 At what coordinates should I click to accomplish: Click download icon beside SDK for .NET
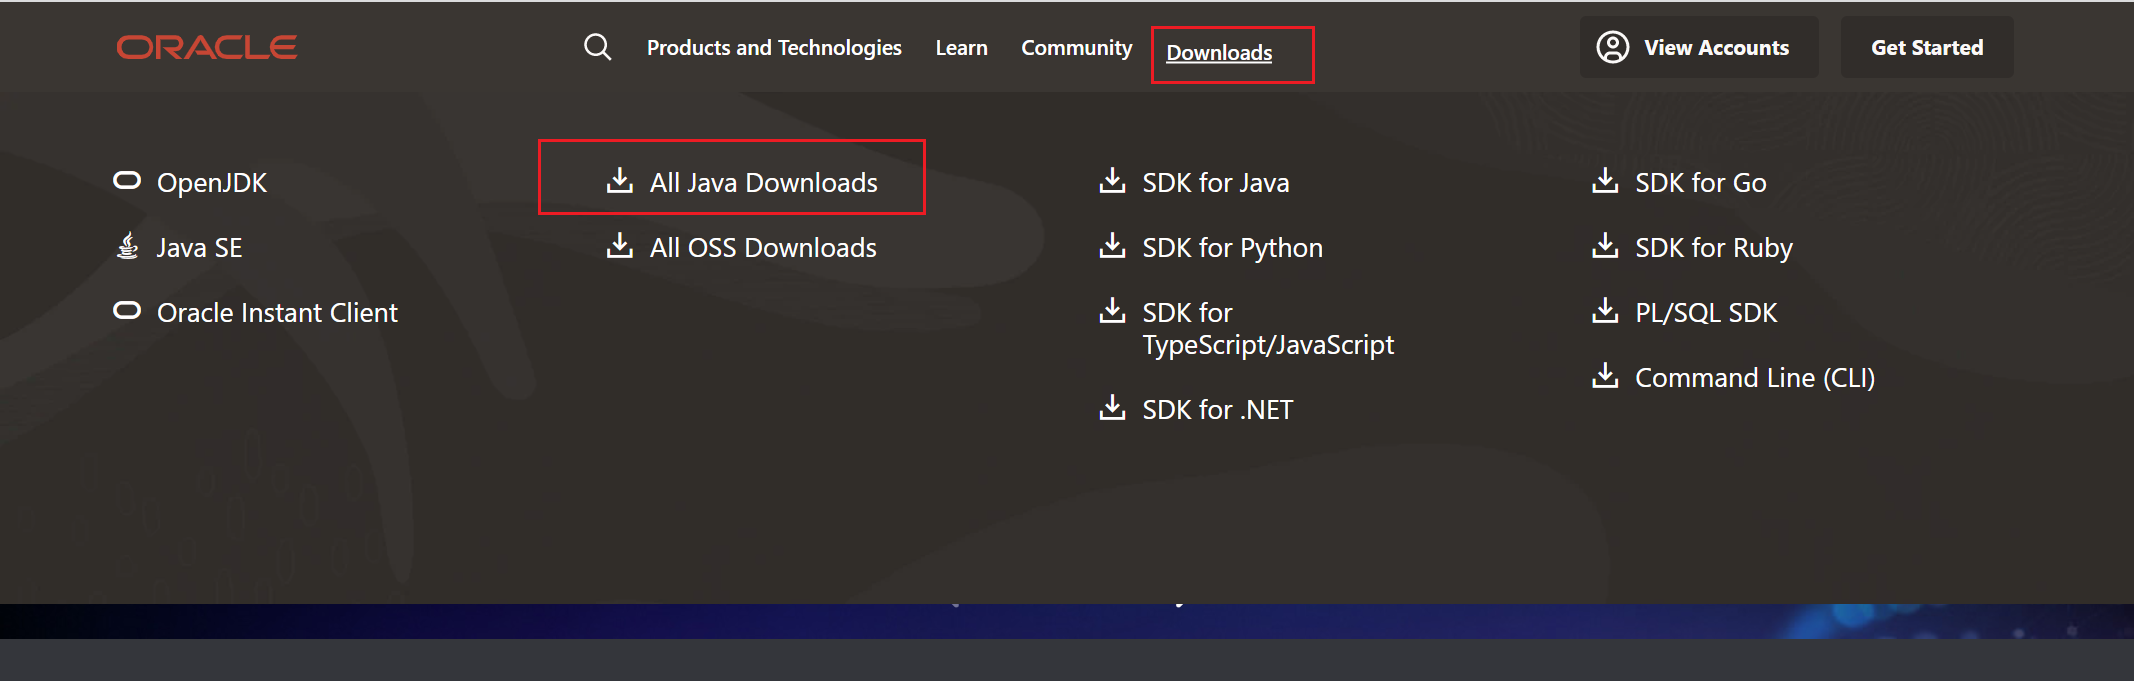(x=1112, y=407)
